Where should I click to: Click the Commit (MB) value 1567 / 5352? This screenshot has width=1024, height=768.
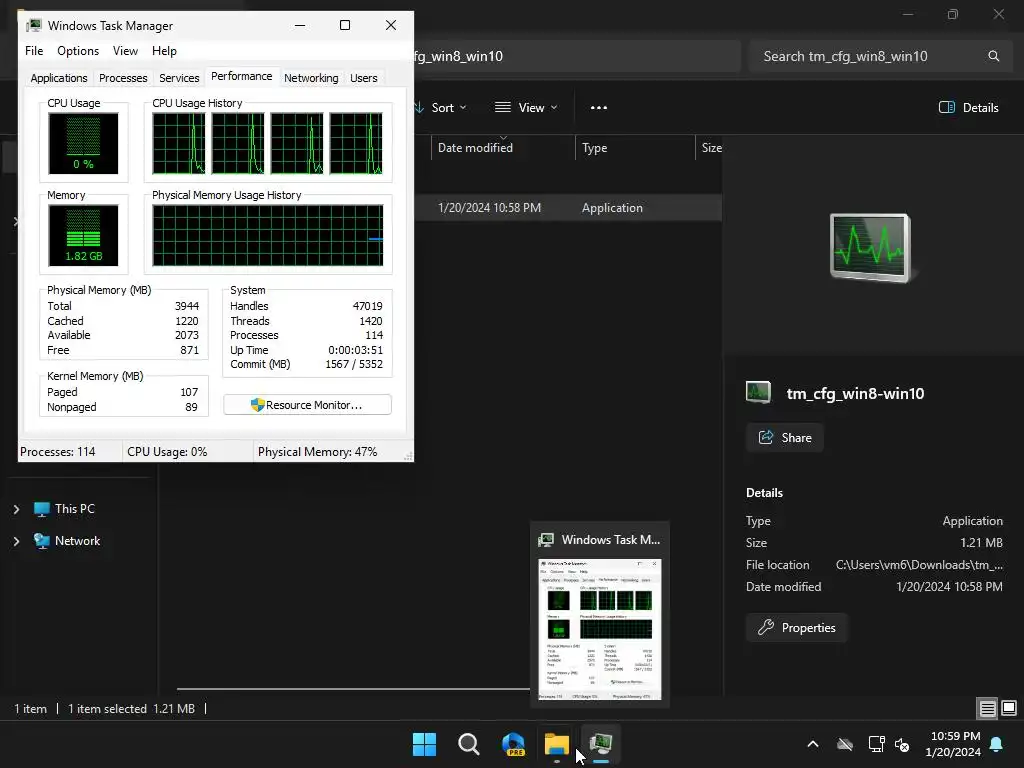coord(354,364)
